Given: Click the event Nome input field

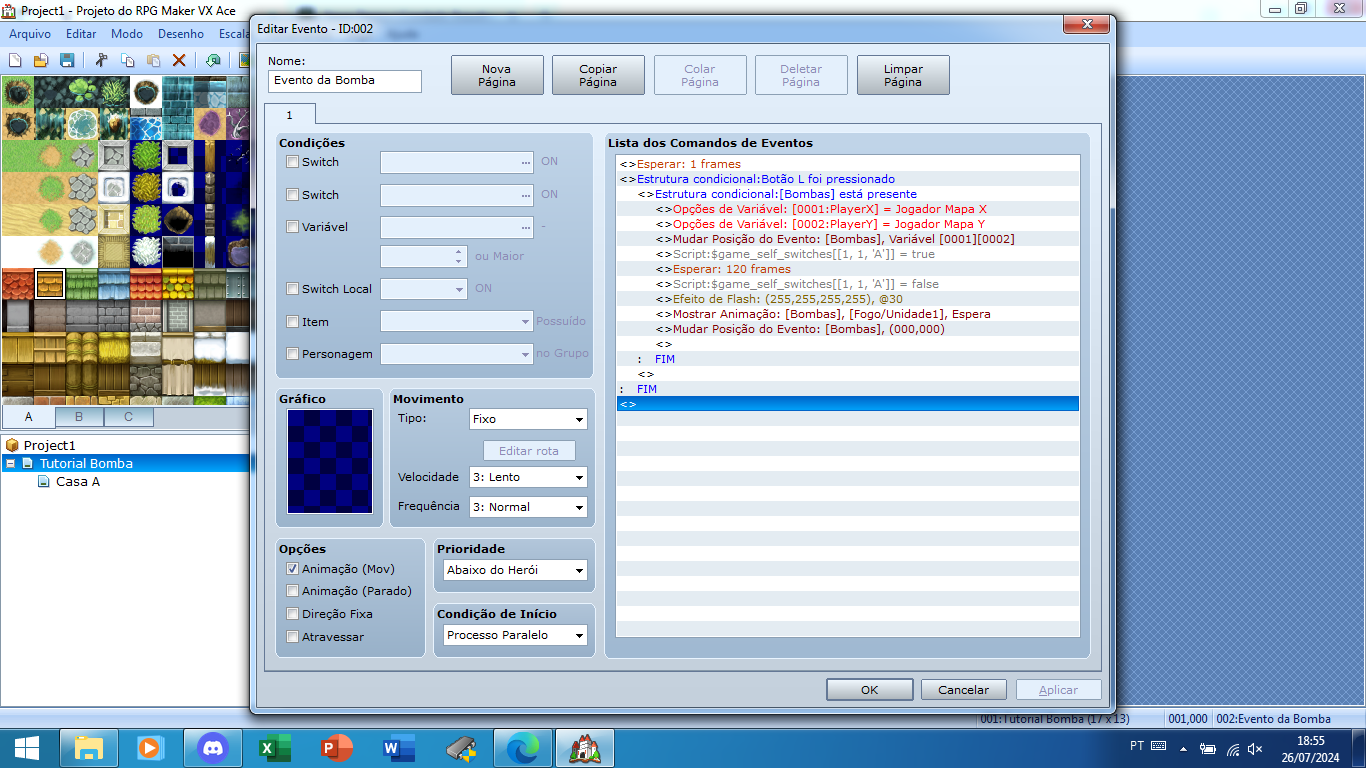Looking at the screenshot, I should point(345,81).
